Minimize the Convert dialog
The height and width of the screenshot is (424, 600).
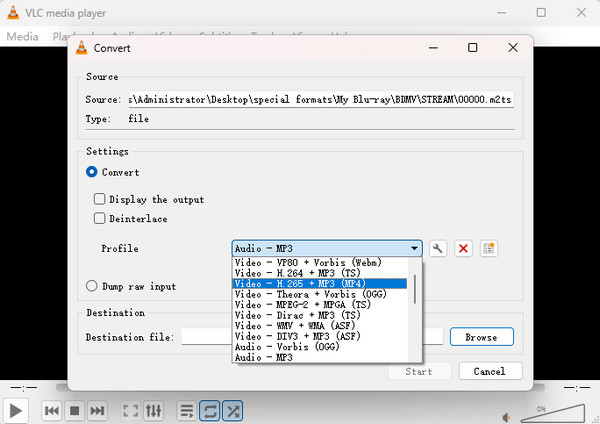coord(433,48)
